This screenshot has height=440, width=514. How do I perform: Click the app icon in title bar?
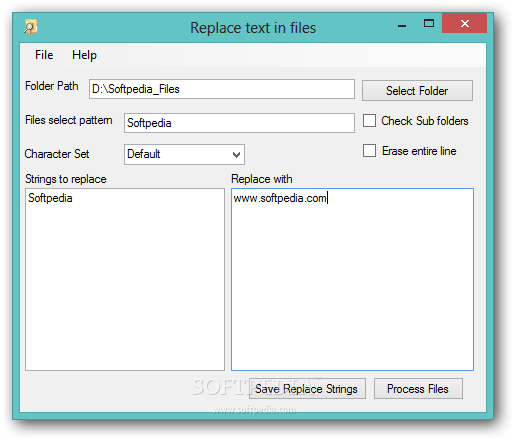[30, 27]
